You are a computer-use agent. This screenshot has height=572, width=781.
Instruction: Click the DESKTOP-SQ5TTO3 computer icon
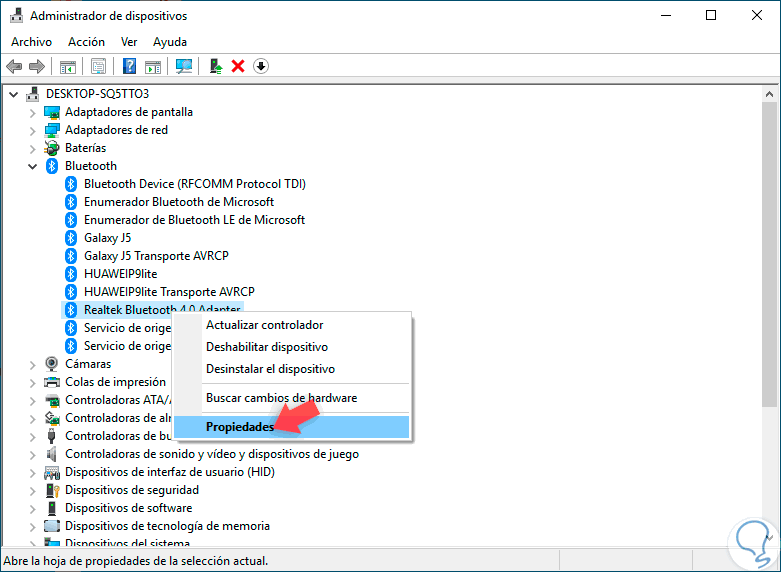(x=32, y=94)
